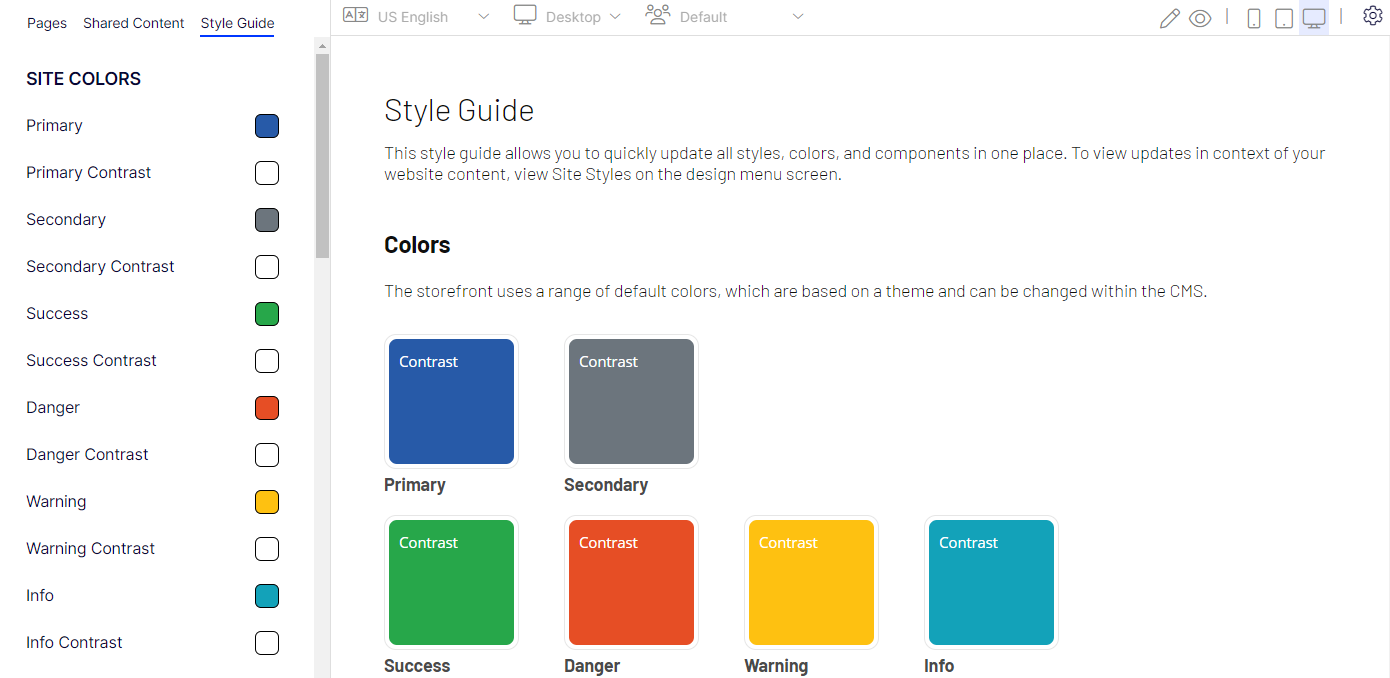Image resolution: width=1390 pixels, height=678 pixels.
Task: Click the Warning Contrast label in sidebar
Action: [91, 548]
